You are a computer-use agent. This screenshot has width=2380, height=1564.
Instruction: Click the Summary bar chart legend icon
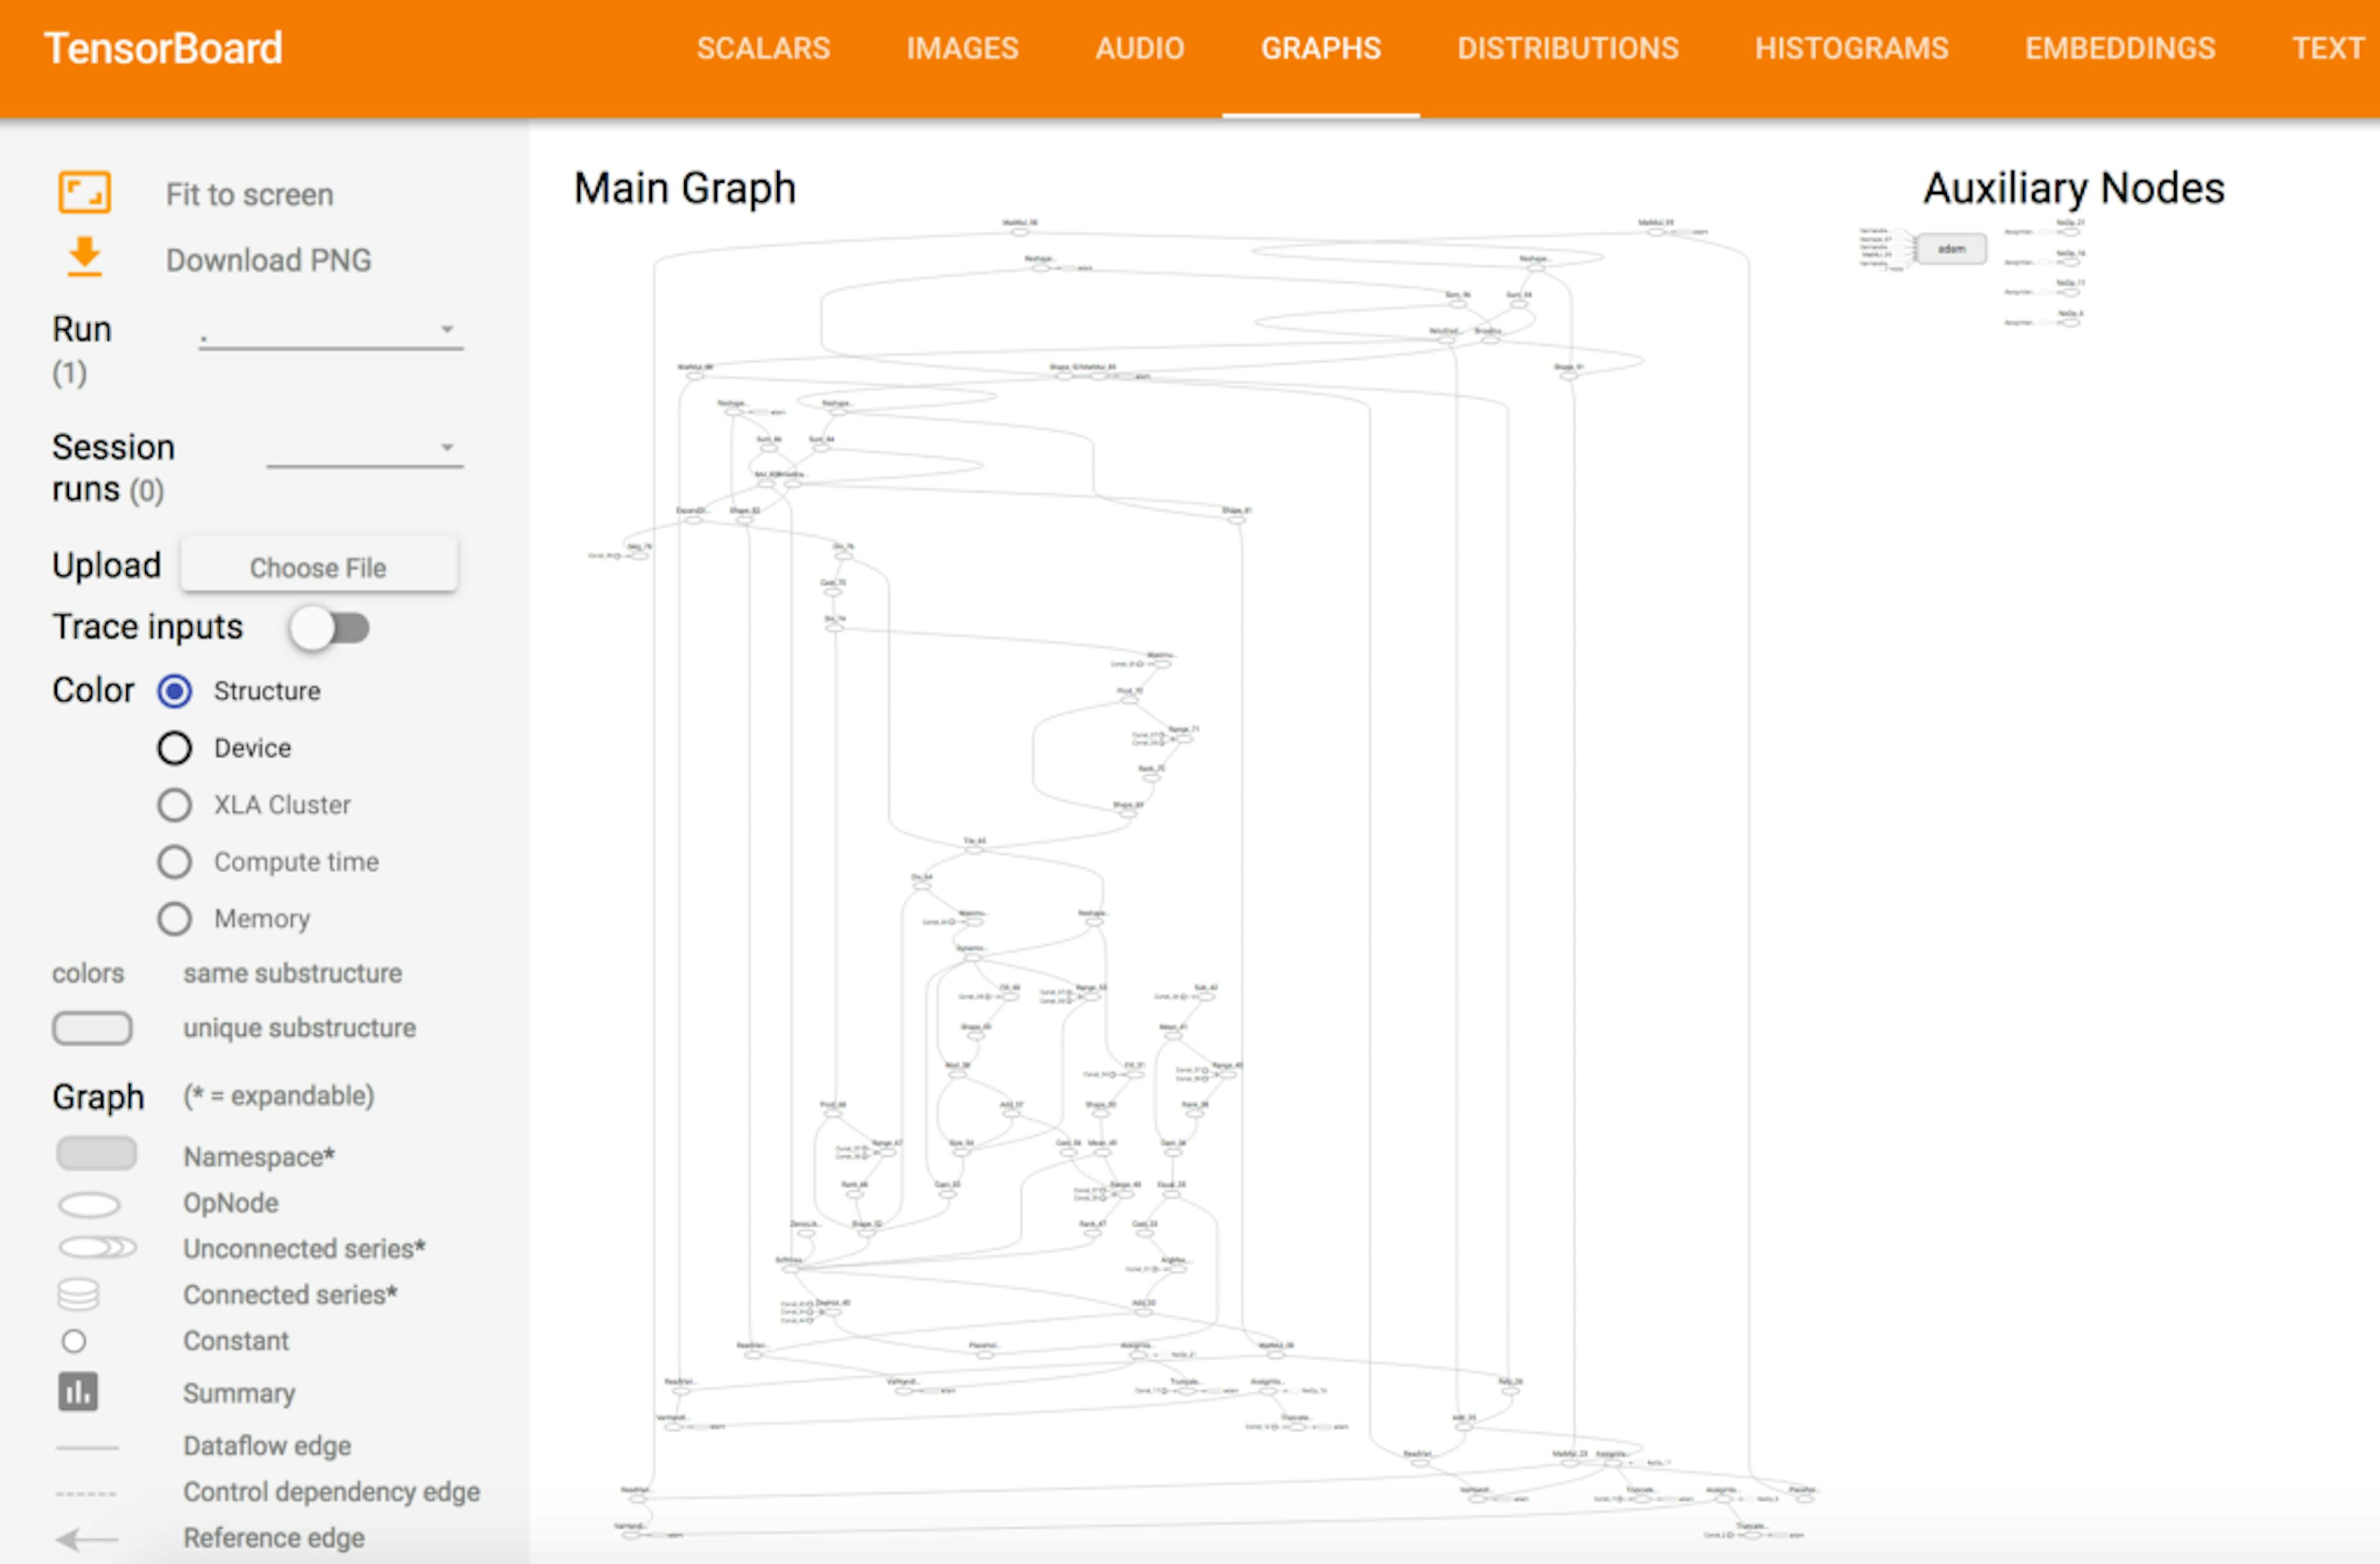78,1391
